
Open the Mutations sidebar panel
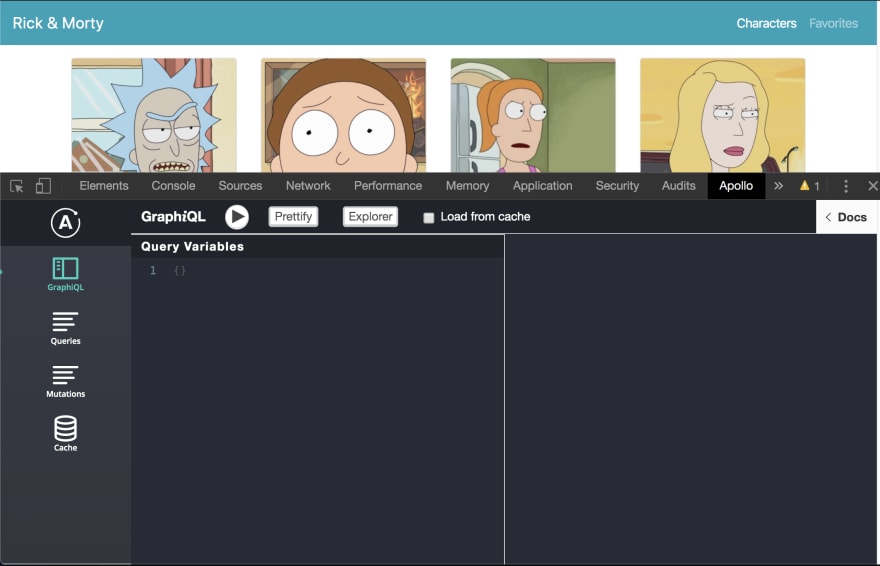[x=66, y=381]
